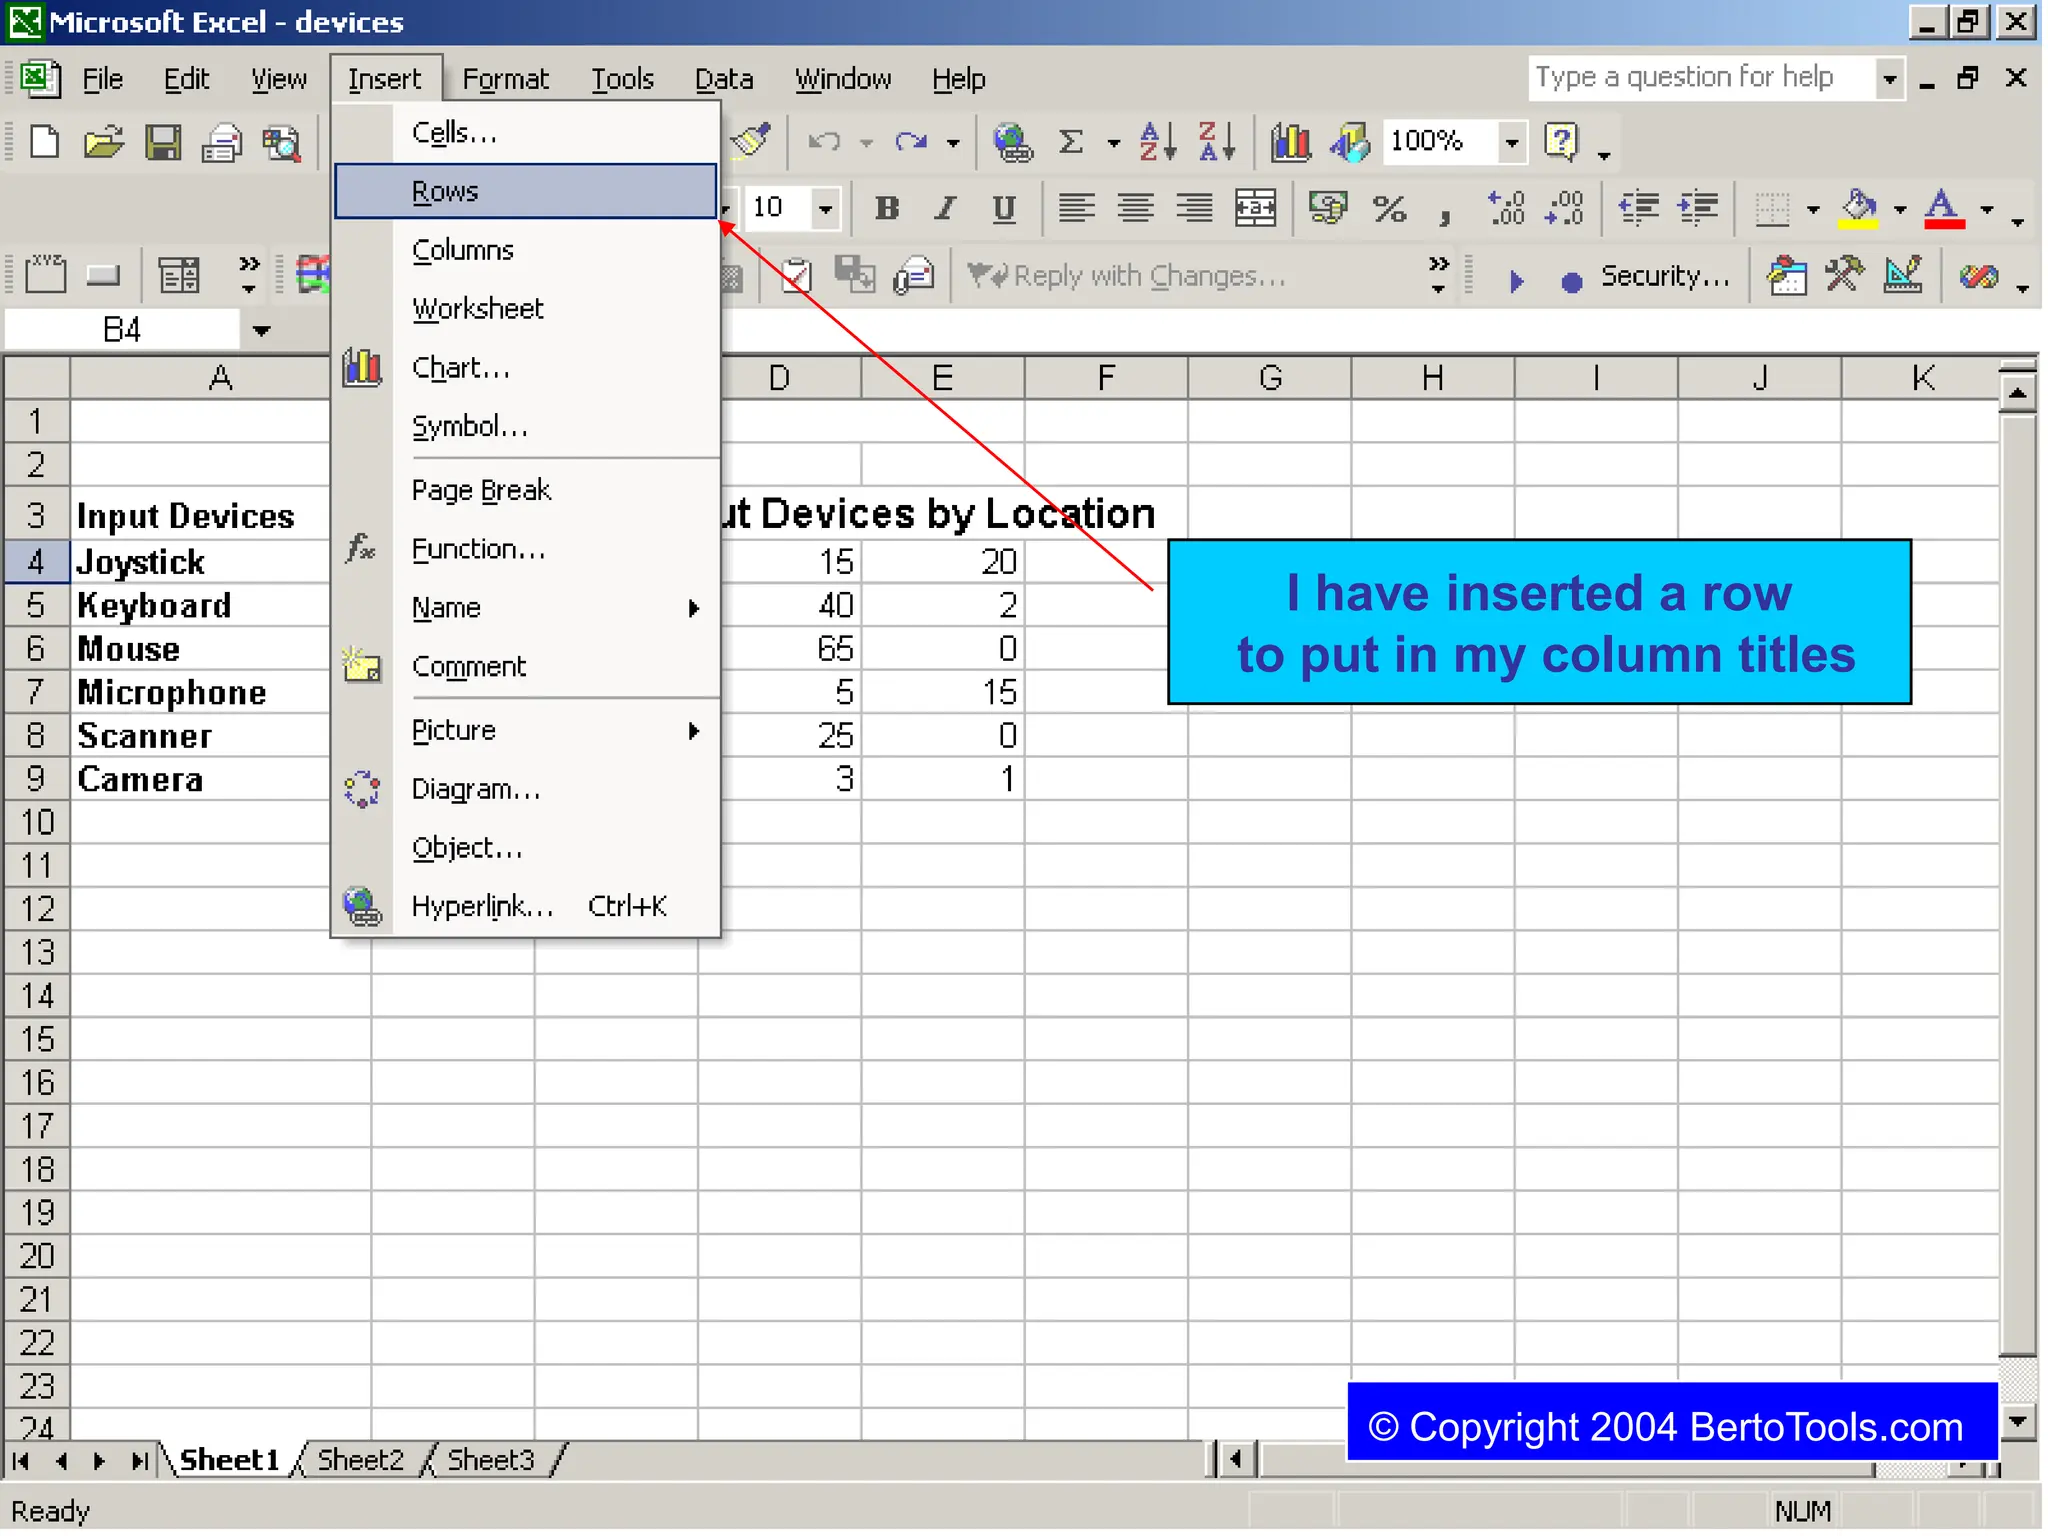Click the Insert Hyperlink globe toolbar icon
The width and height of the screenshot is (2048, 1536).
[x=1012, y=143]
